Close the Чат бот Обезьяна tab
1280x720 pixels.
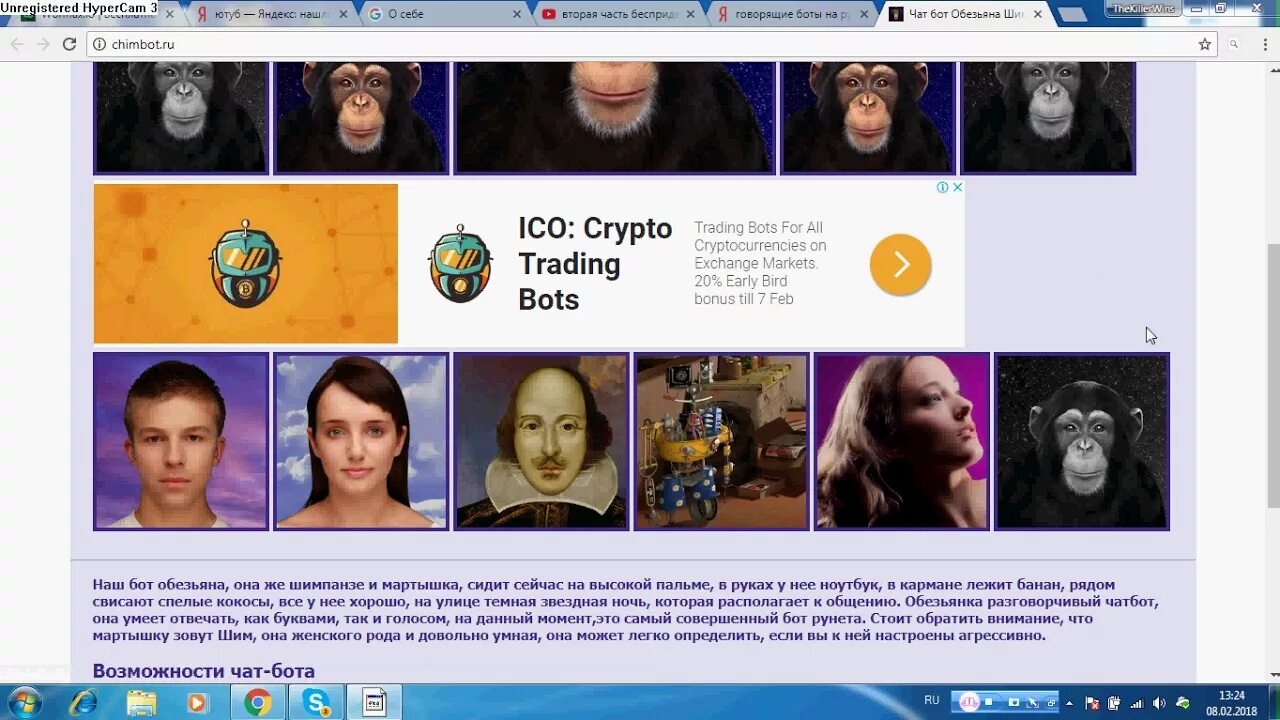pos(1038,14)
